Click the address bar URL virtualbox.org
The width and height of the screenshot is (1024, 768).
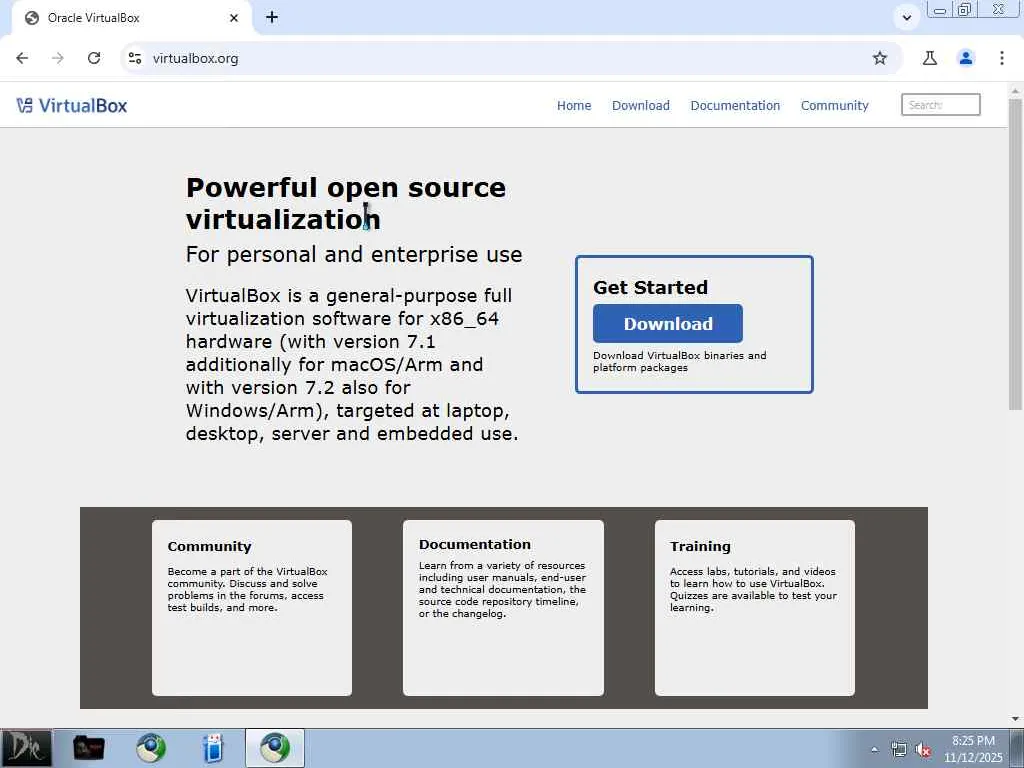click(x=195, y=58)
